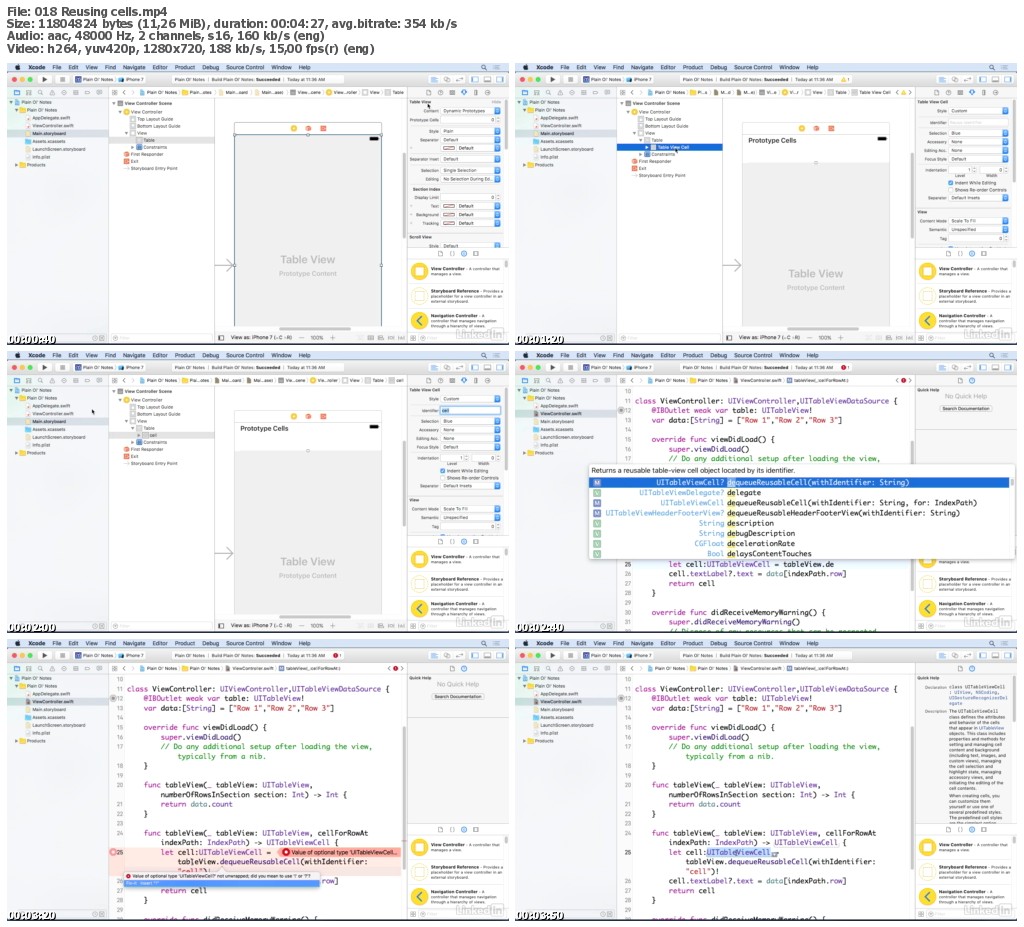
Task: Click Identifier field in 00:02:00 frame
Action: [x=470, y=410]
